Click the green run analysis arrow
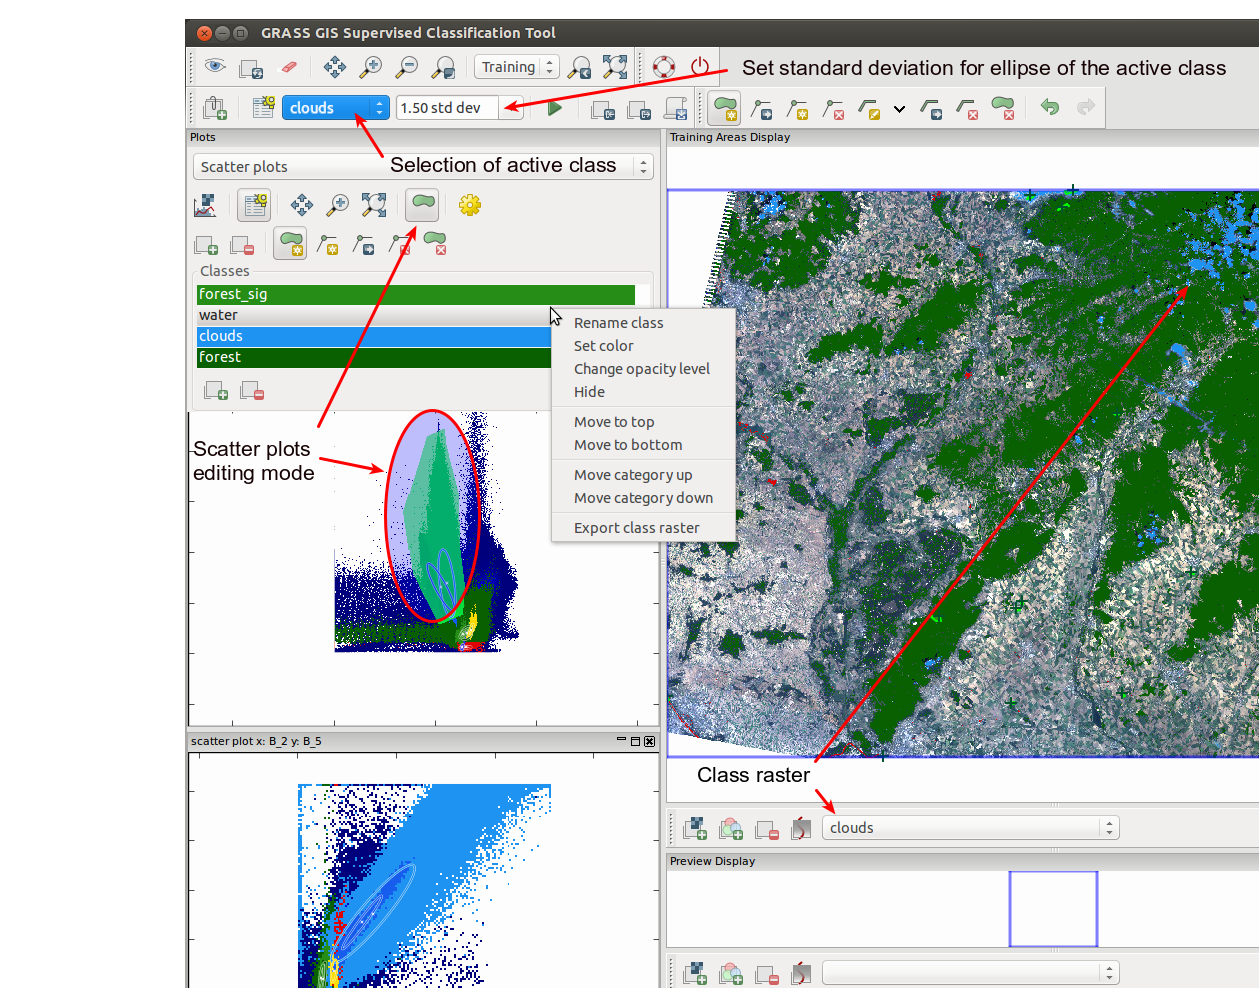 (555, 108)
